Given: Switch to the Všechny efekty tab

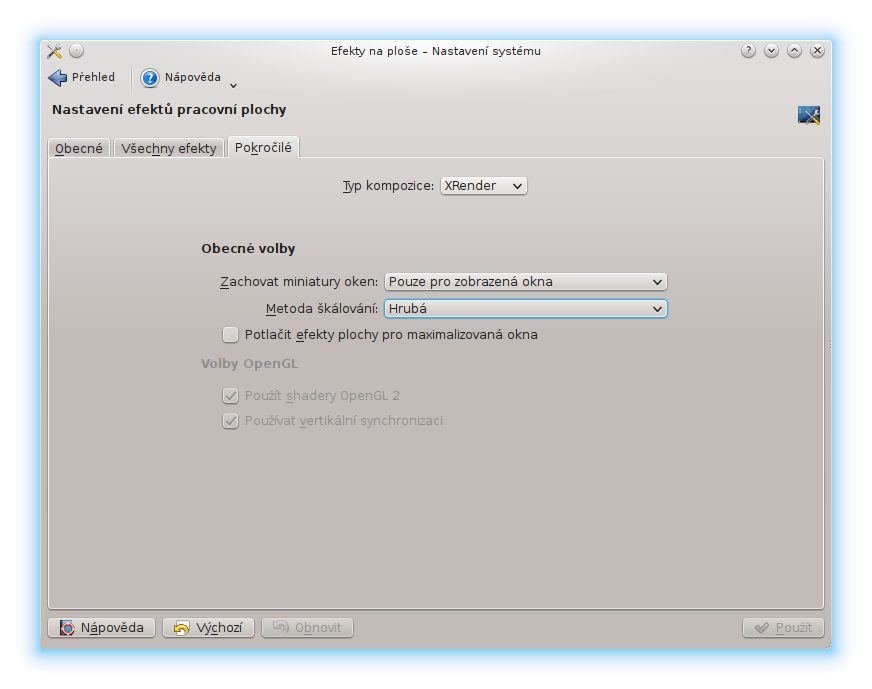Looking at the screenshot, I should click(169, 148).
